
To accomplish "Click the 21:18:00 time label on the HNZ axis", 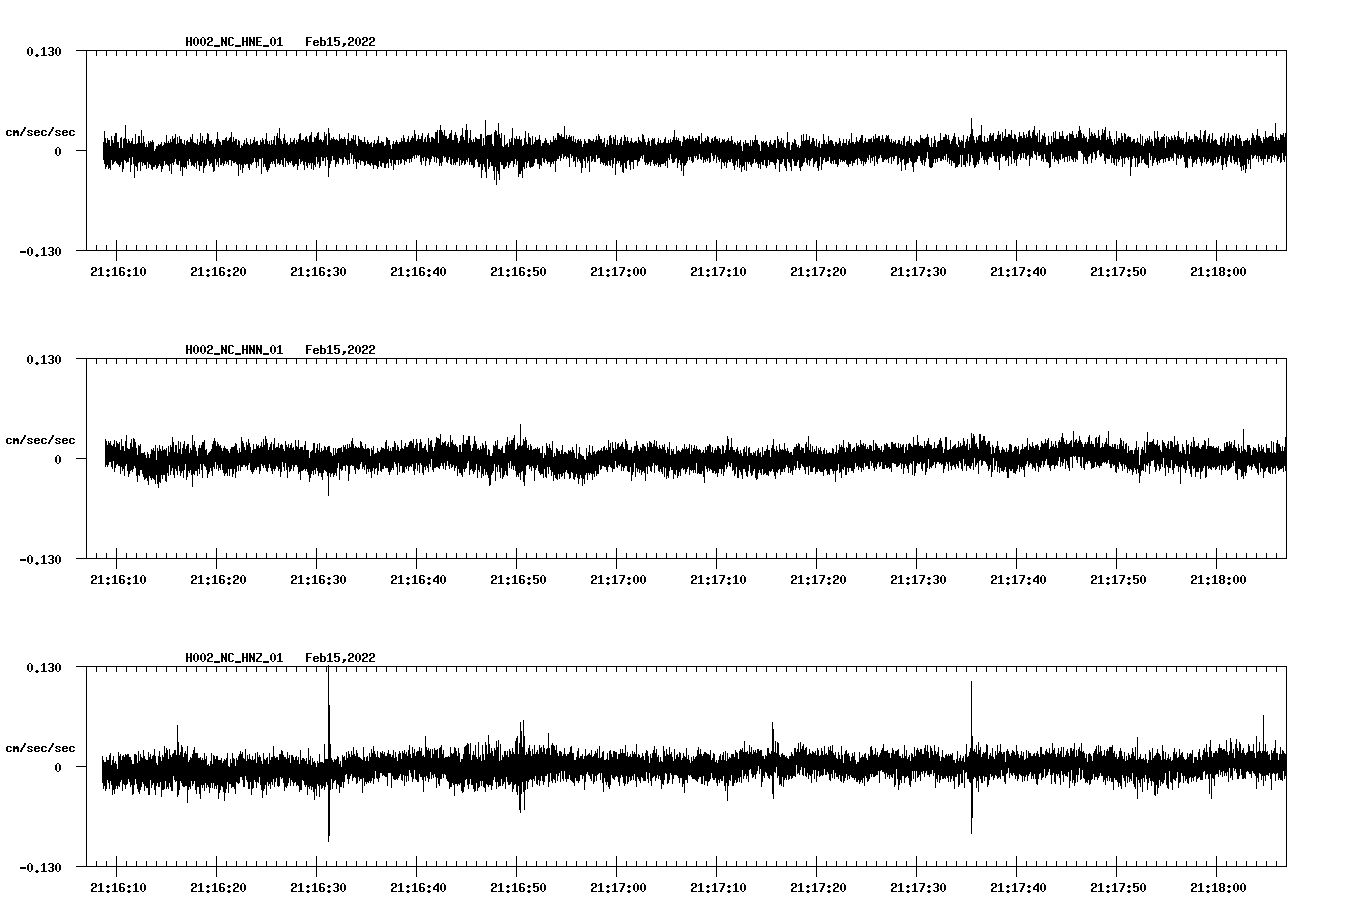I will point(1218,887).
